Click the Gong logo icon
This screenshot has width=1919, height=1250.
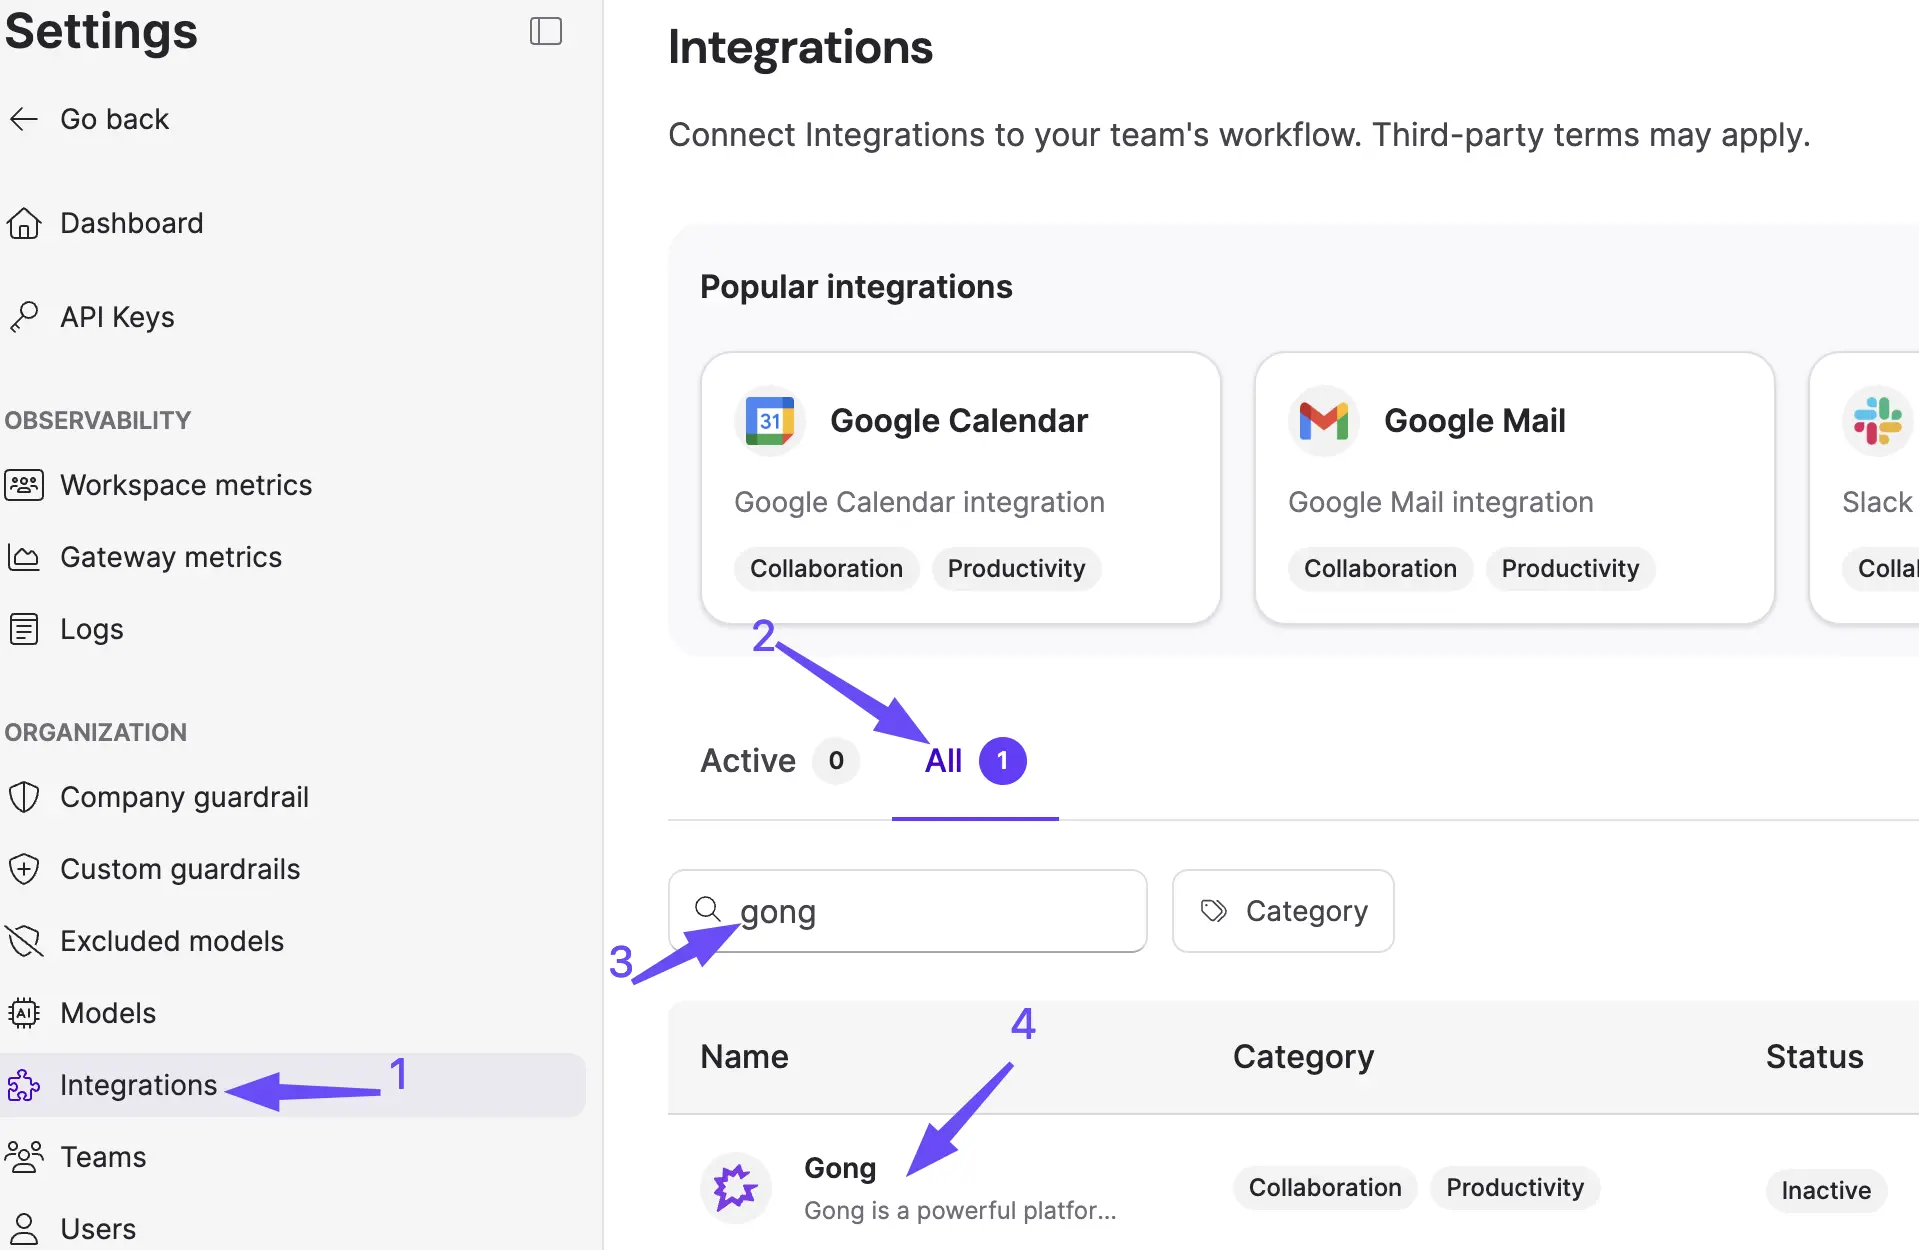click(x=736, y=1188)
